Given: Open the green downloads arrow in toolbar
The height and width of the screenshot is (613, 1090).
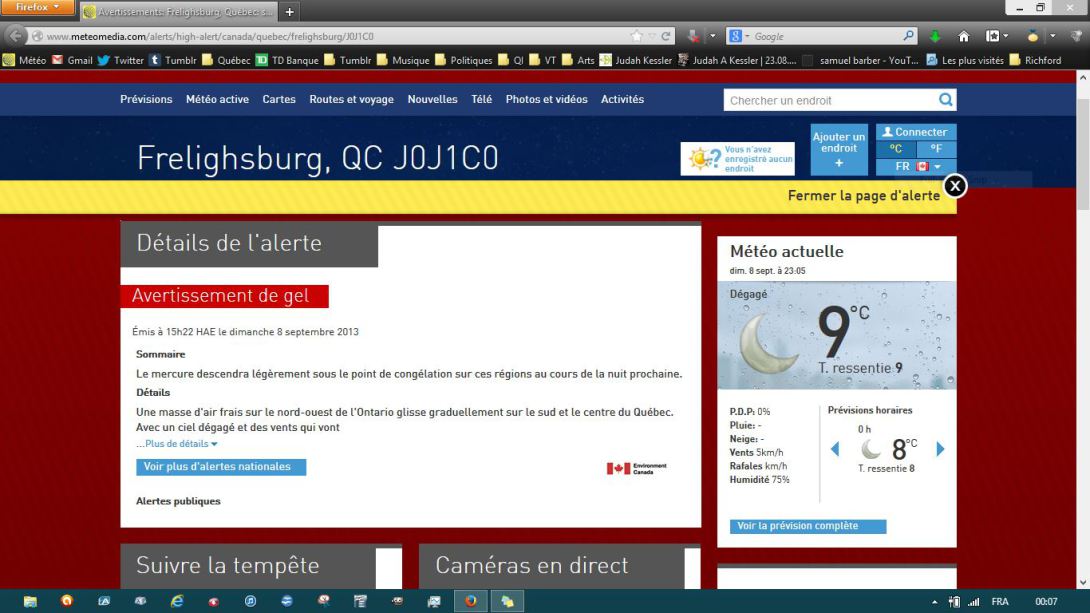Looking at the screenshot, I should coord(936,36).
